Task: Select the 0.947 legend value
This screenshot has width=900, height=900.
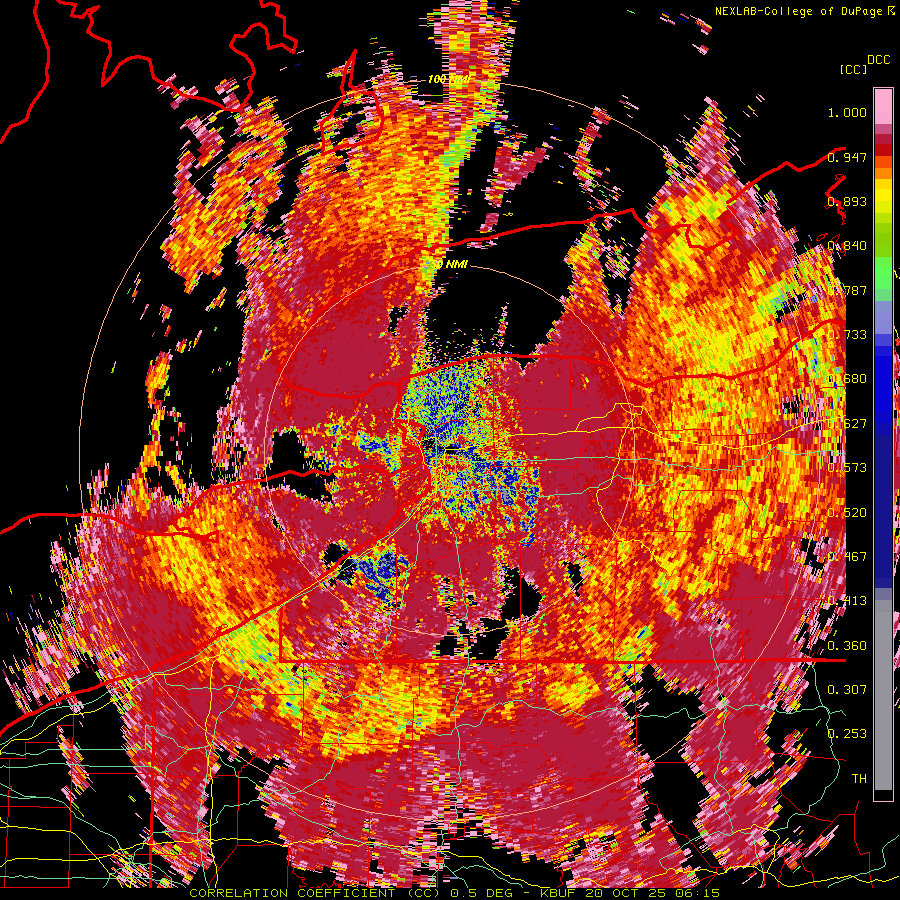Action: pos(847,157)
